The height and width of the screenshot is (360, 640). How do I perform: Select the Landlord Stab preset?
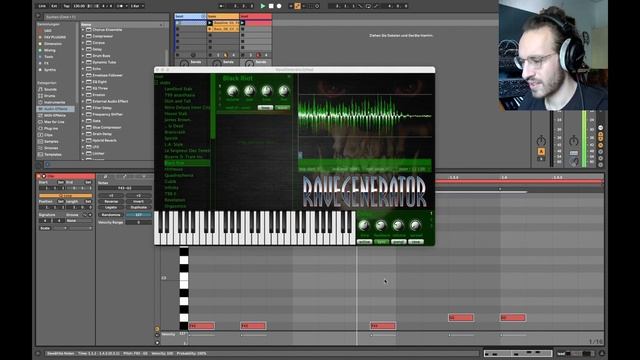point(178,89)
